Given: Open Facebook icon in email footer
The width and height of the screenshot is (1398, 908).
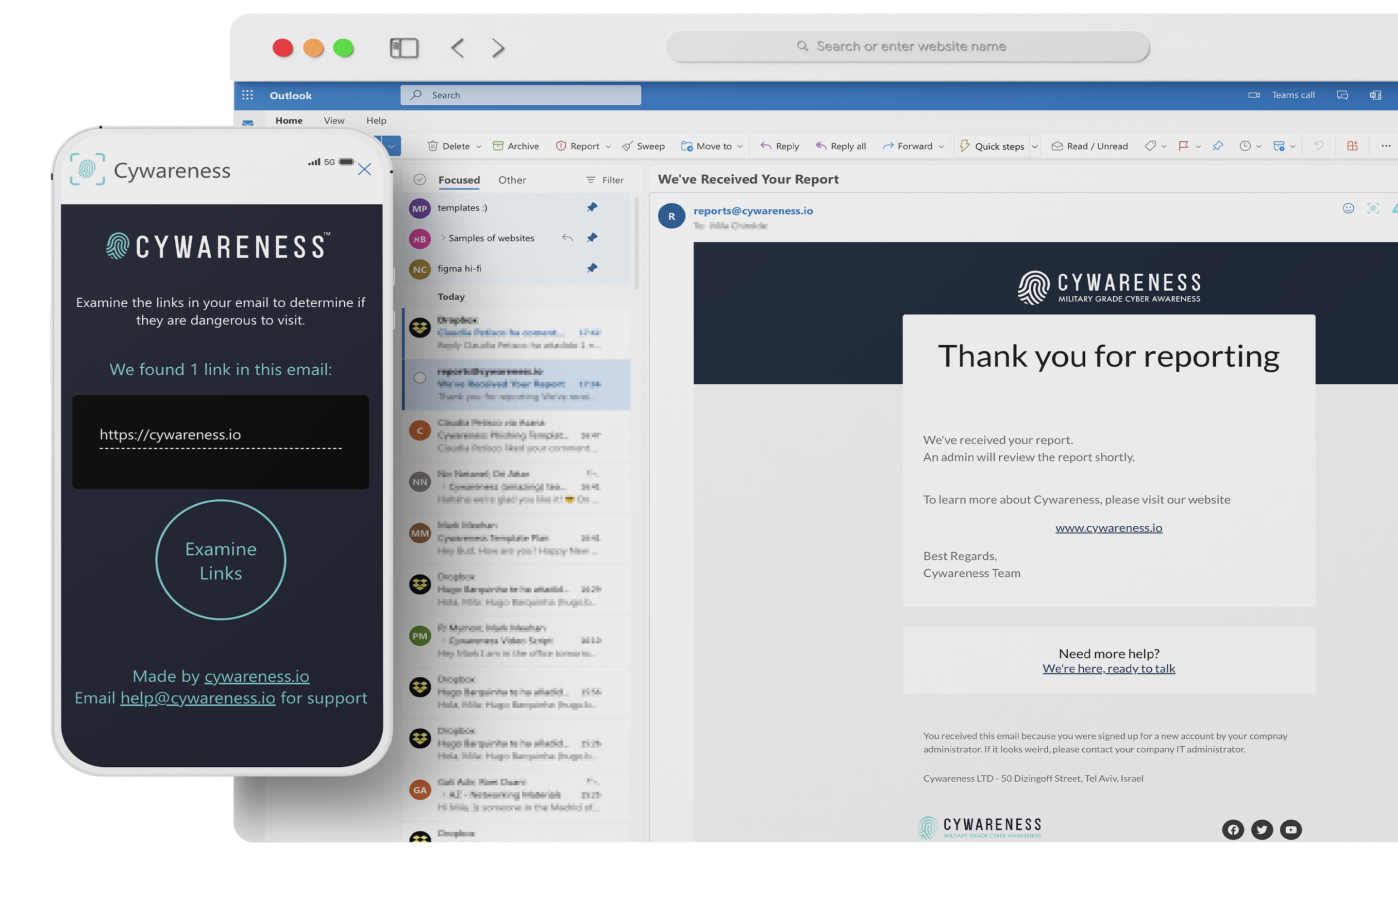Looking at the screenshot, I should pos(1233,830).
